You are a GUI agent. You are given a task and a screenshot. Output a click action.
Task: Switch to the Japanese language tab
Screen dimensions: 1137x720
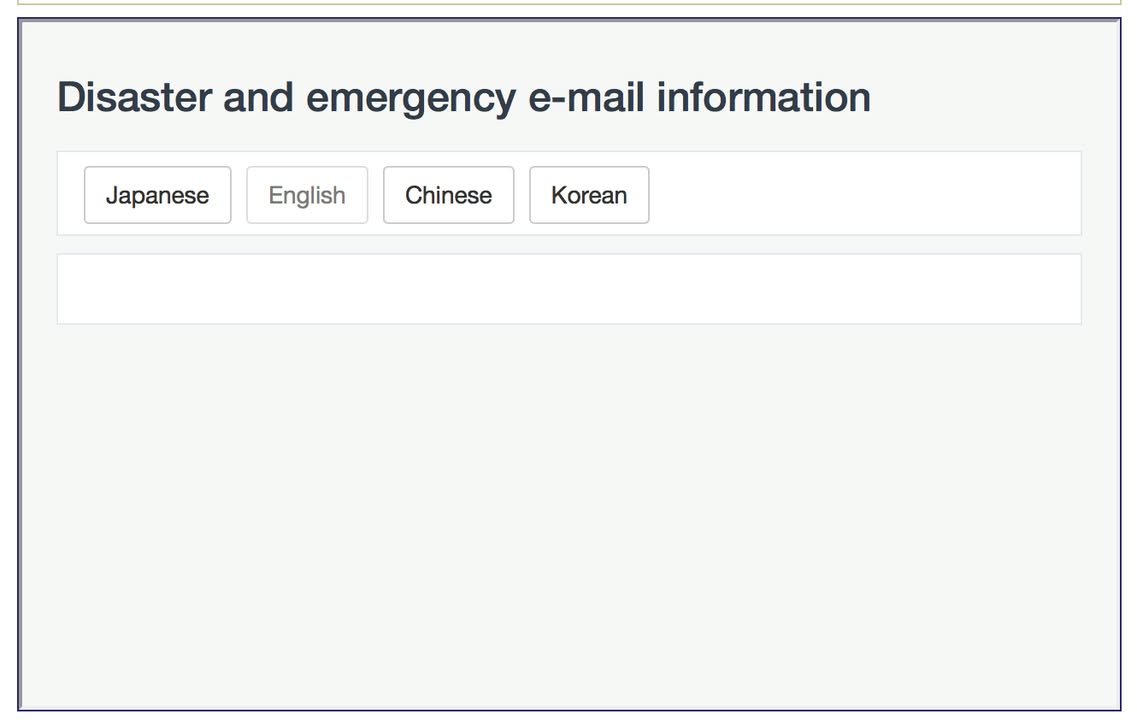(157, 195)
